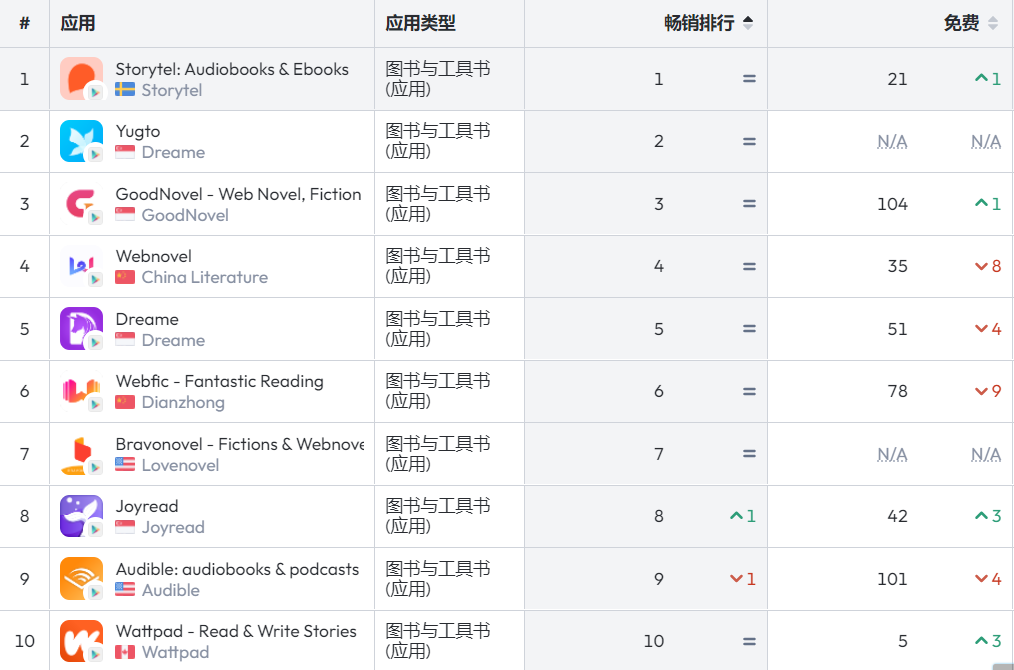Viewport: 1014px width, 670px height.
Task: Click the Google Play badge on Storytel's icon
Action: [94, 93]
